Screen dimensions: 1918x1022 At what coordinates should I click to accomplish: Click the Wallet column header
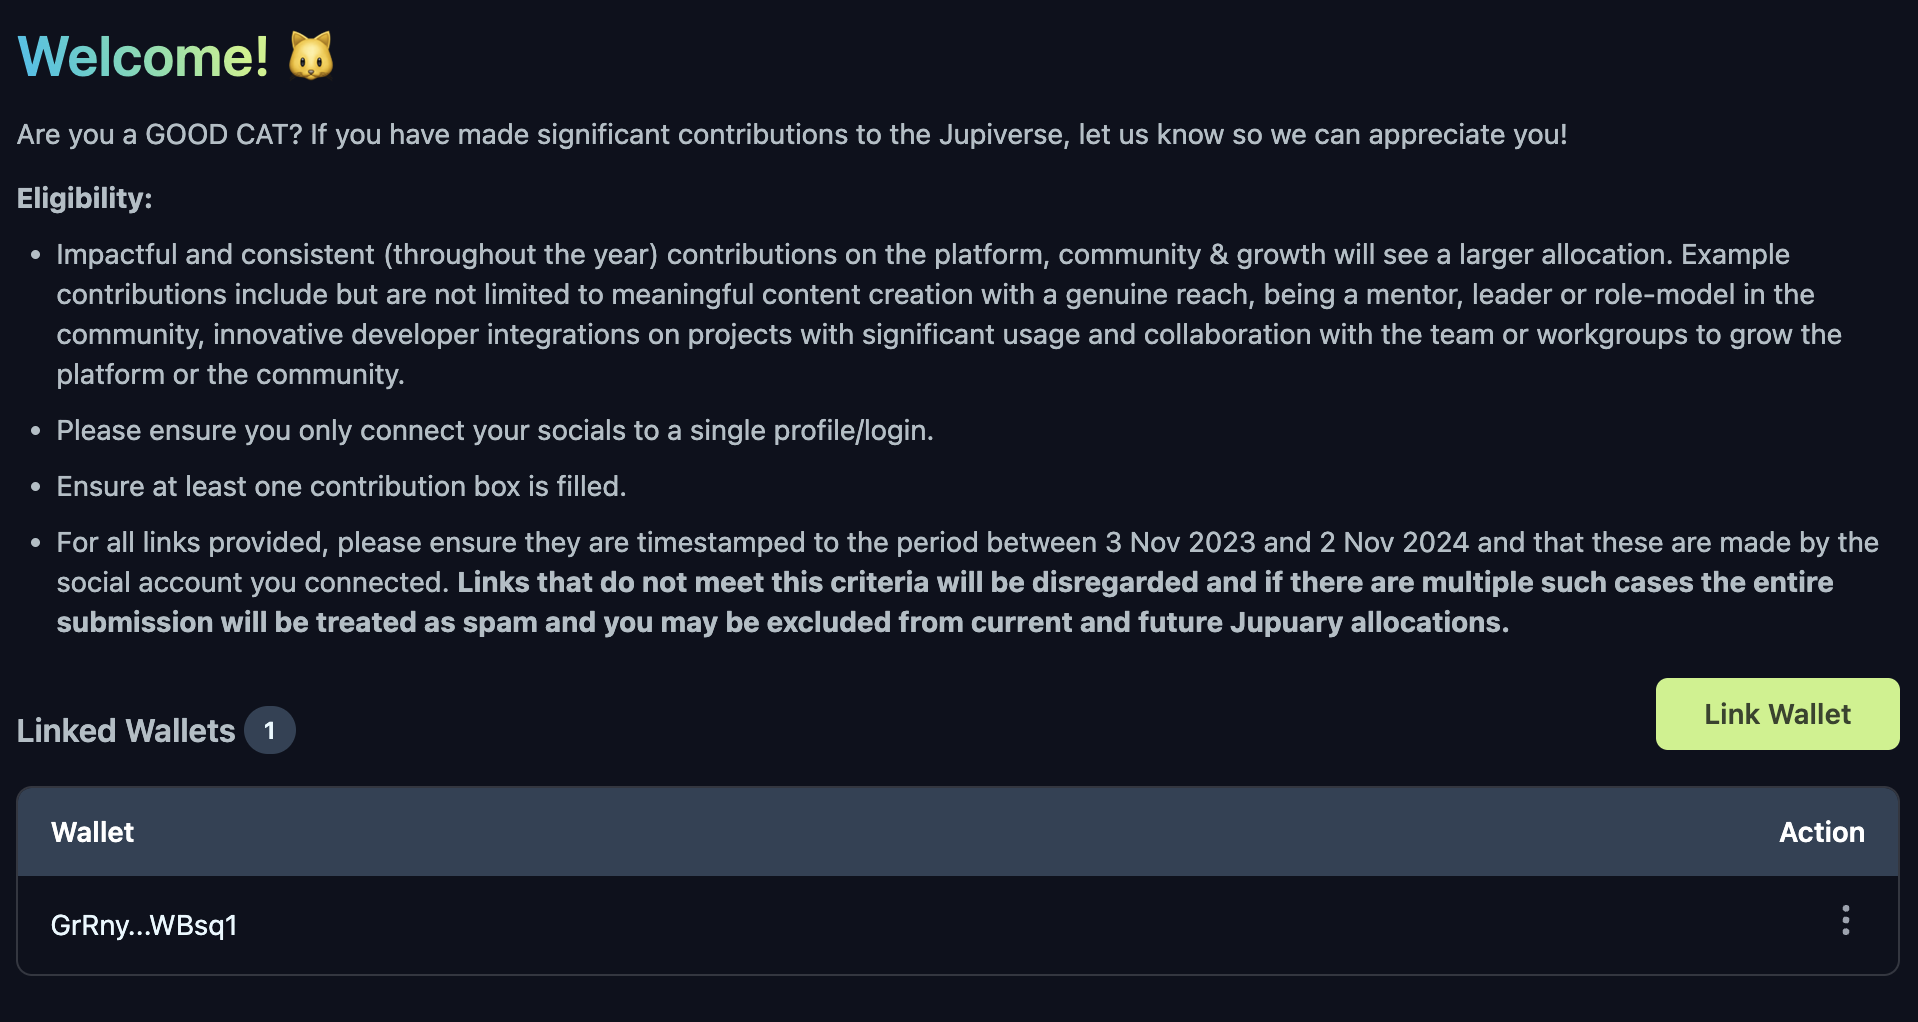[x=92, y=832]
